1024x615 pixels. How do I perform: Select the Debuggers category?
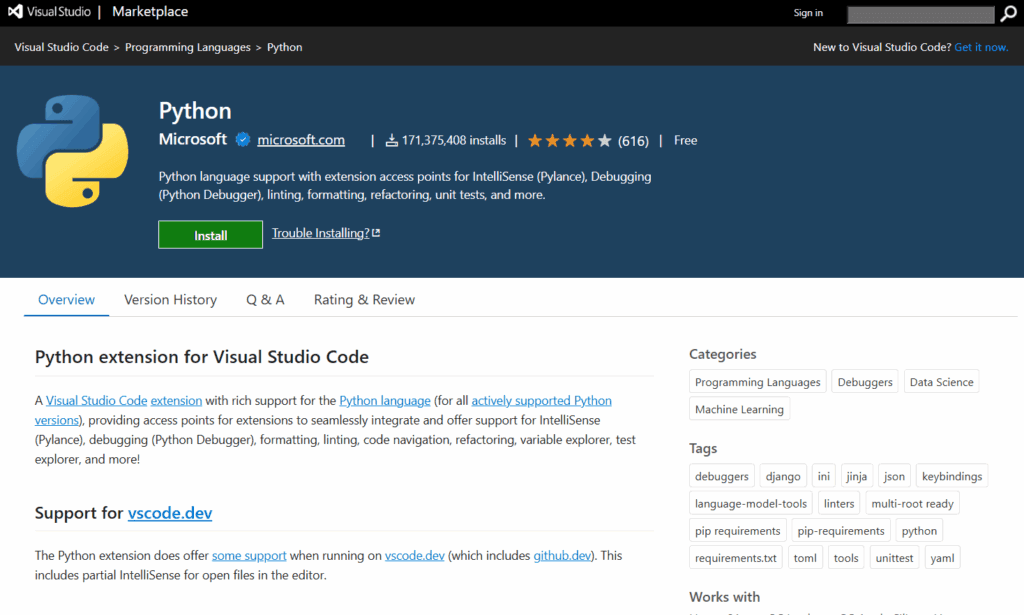pyautogui.click(x=865, y=382)
